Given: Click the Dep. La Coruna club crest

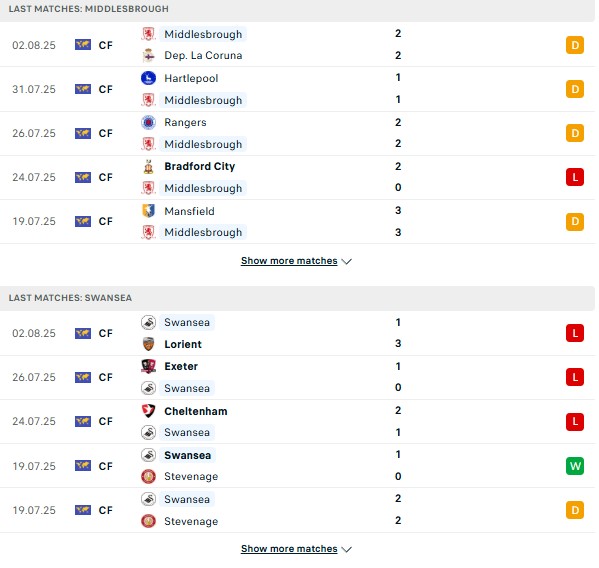Looking at the screenshot, I should pos(148,55).
